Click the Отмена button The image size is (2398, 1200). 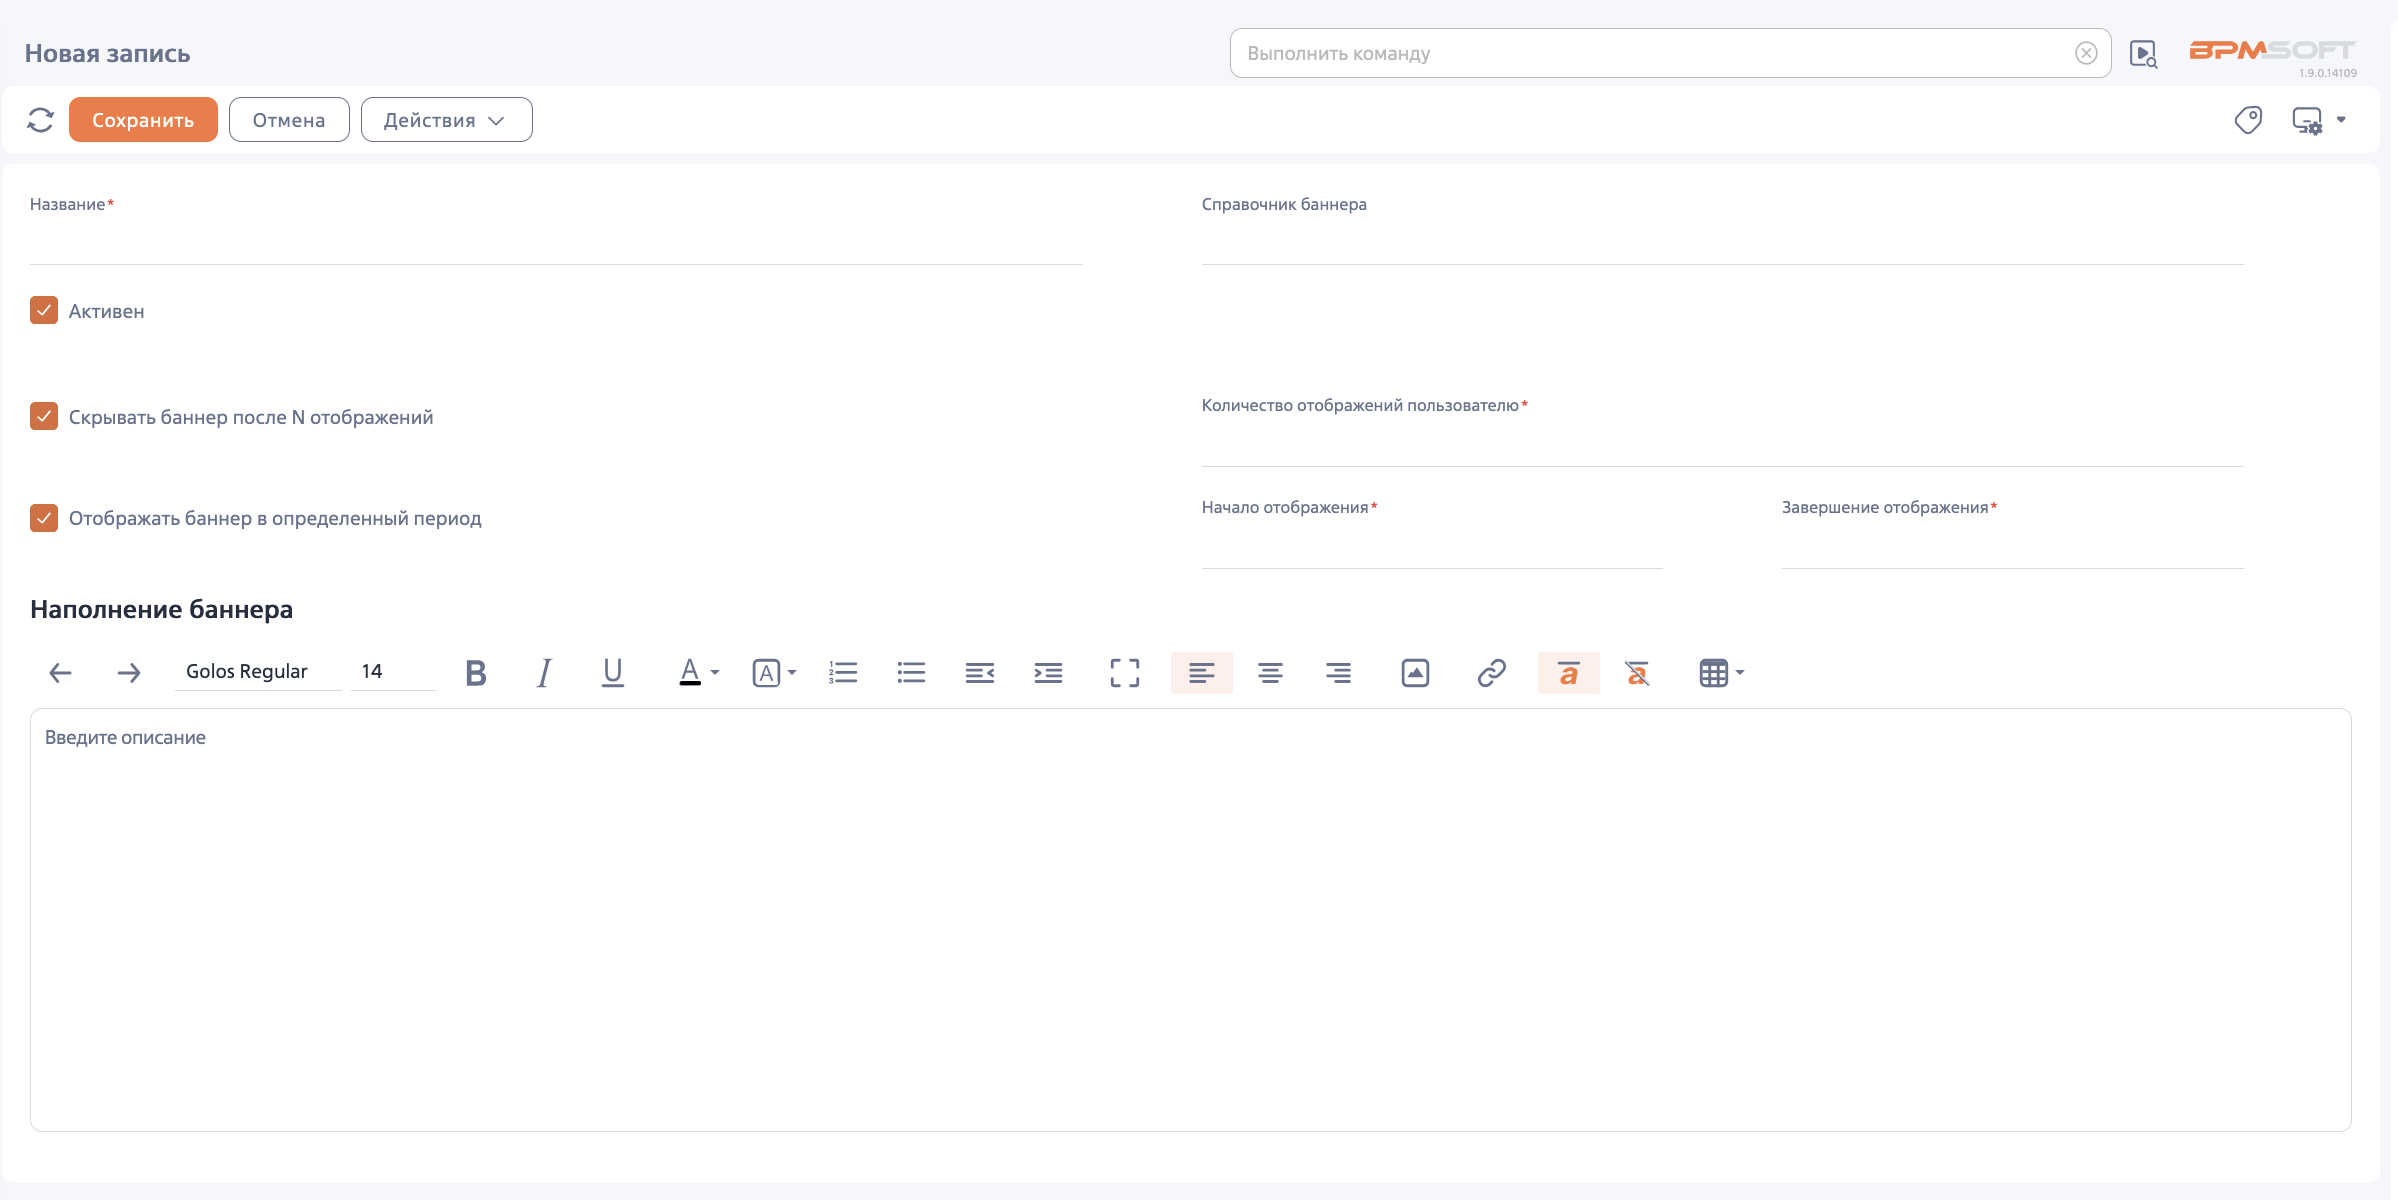[289, 120]
